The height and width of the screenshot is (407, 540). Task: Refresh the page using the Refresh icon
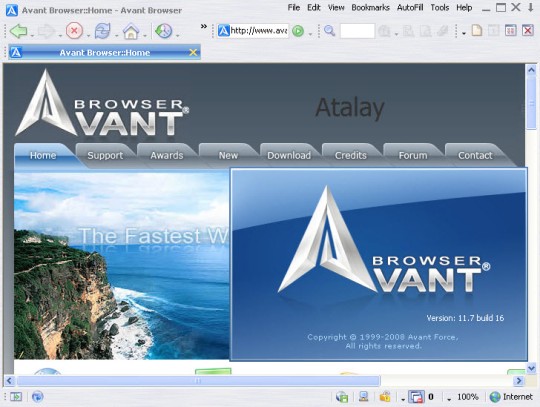[103, 31]
